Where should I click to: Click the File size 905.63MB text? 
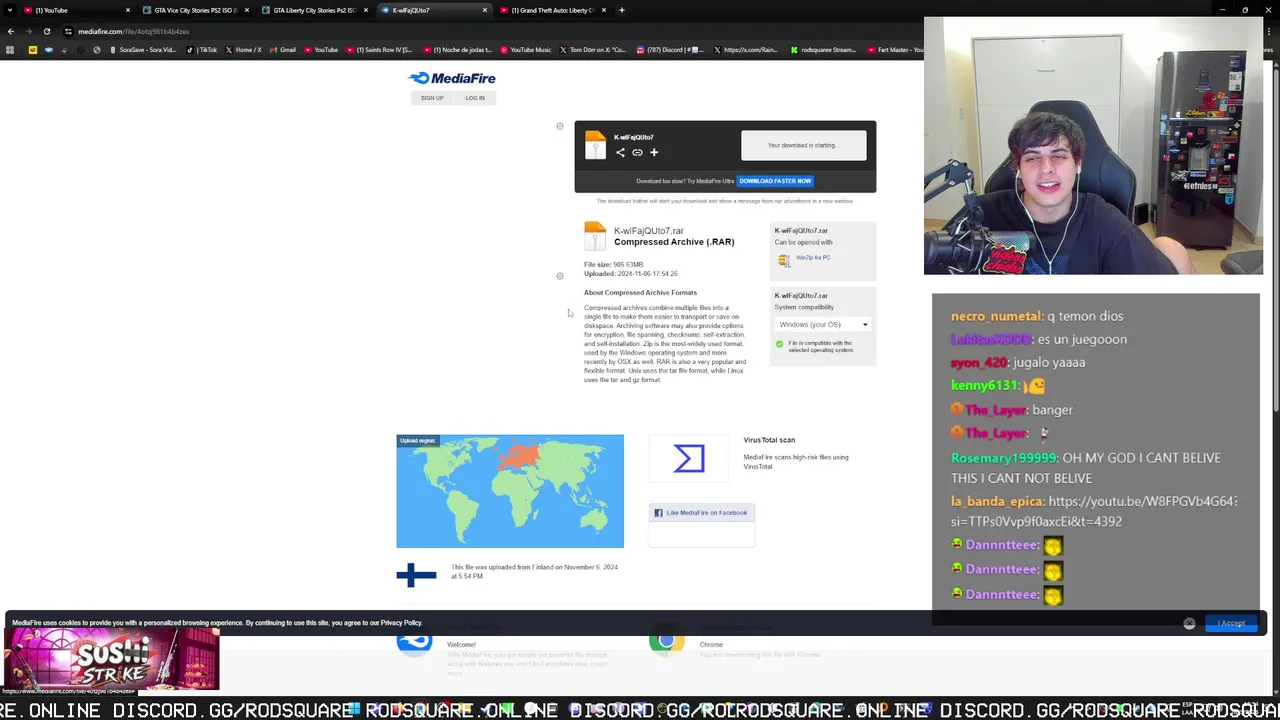pyautogui.click(x=614, y=265)
